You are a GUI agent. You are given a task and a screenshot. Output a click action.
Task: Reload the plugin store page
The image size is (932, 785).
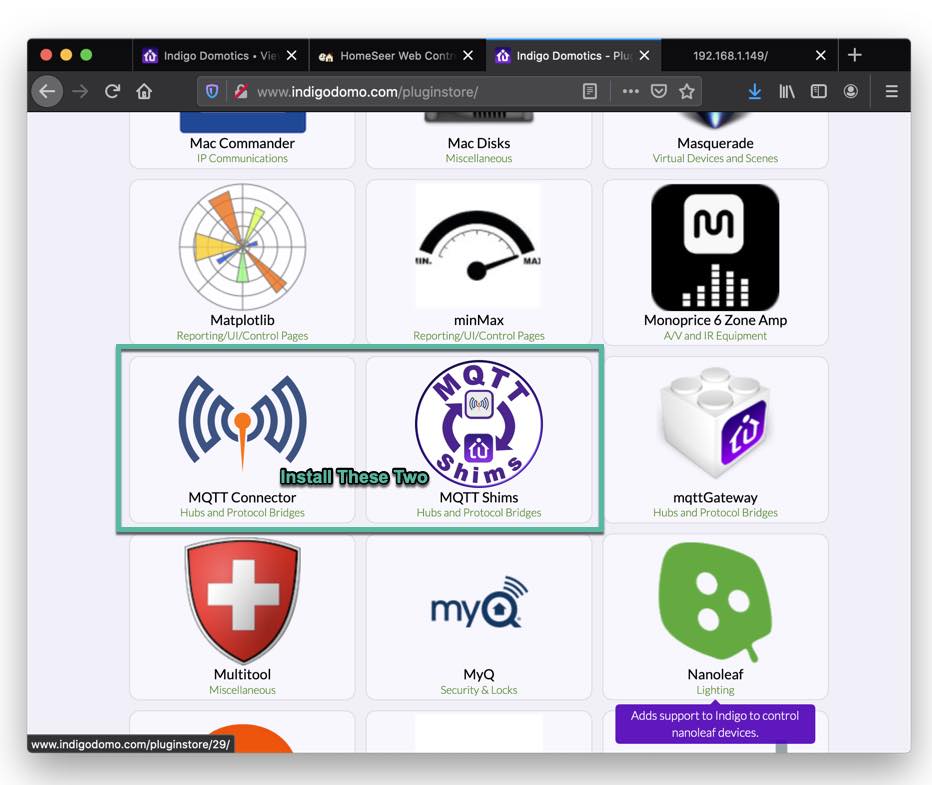(x=112, y=92)
